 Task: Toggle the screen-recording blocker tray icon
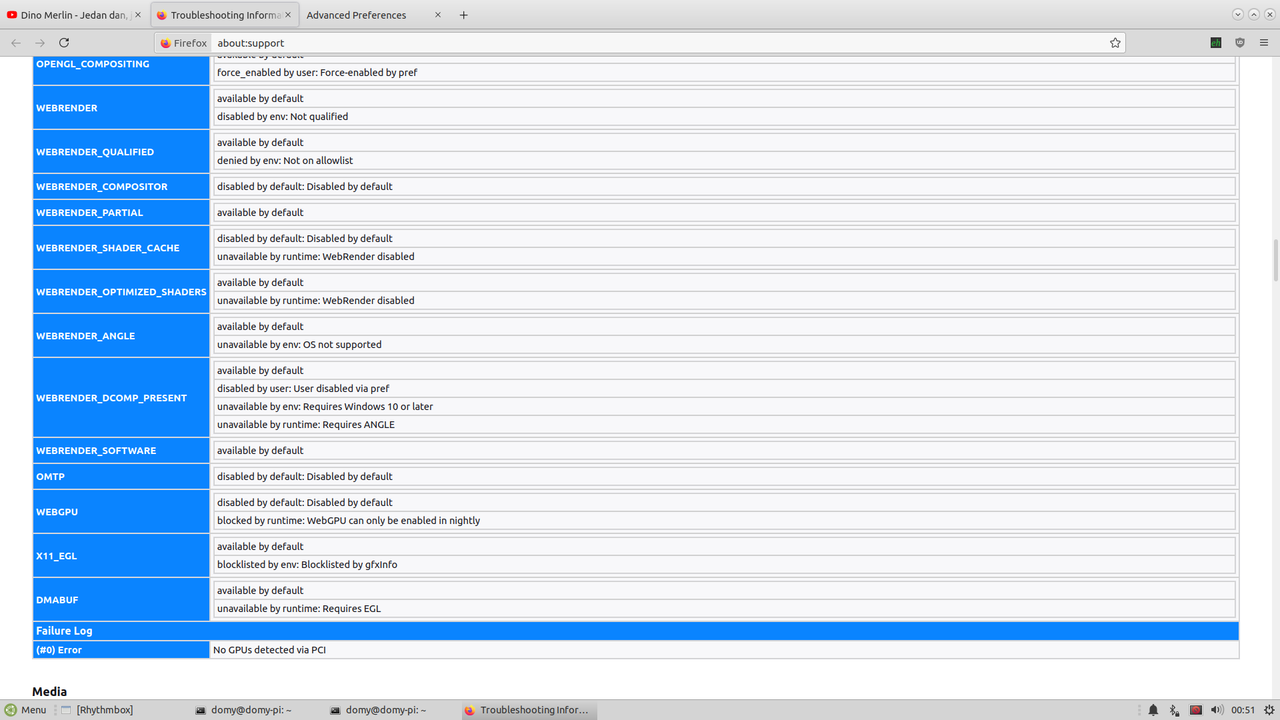pos(1195,710)
